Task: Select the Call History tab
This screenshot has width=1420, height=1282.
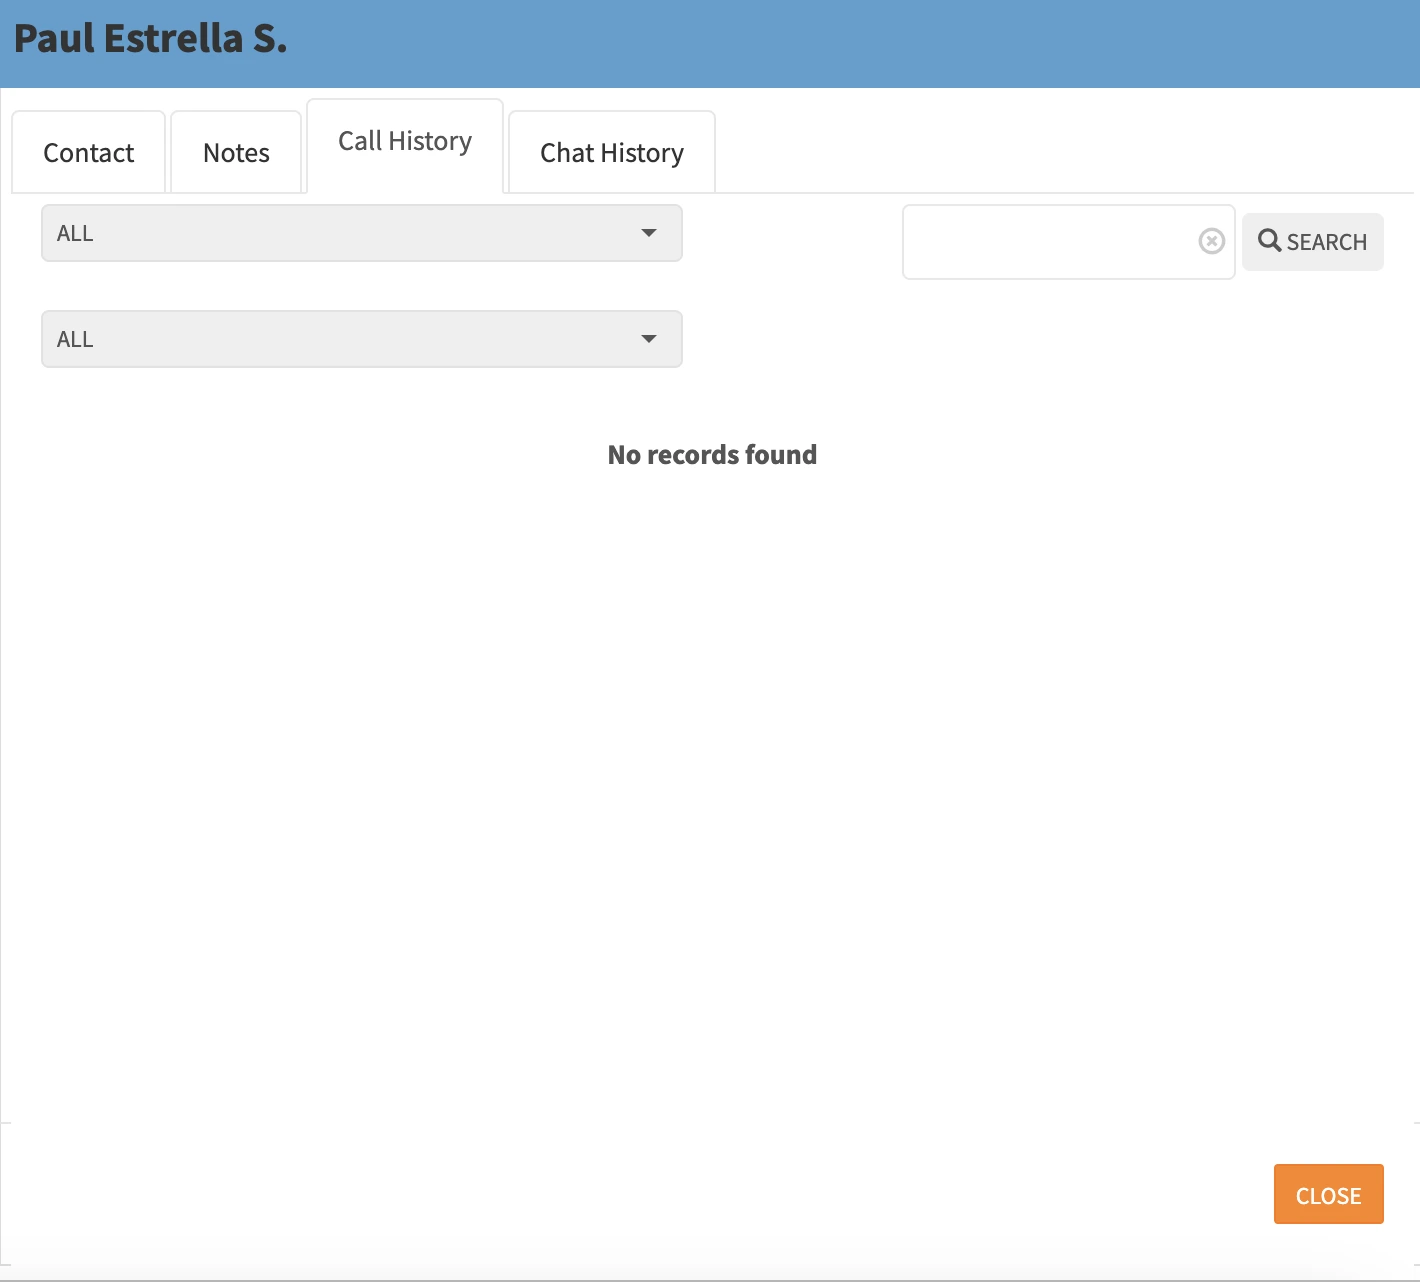Action: pyautogui.click(x=404, y=142)
